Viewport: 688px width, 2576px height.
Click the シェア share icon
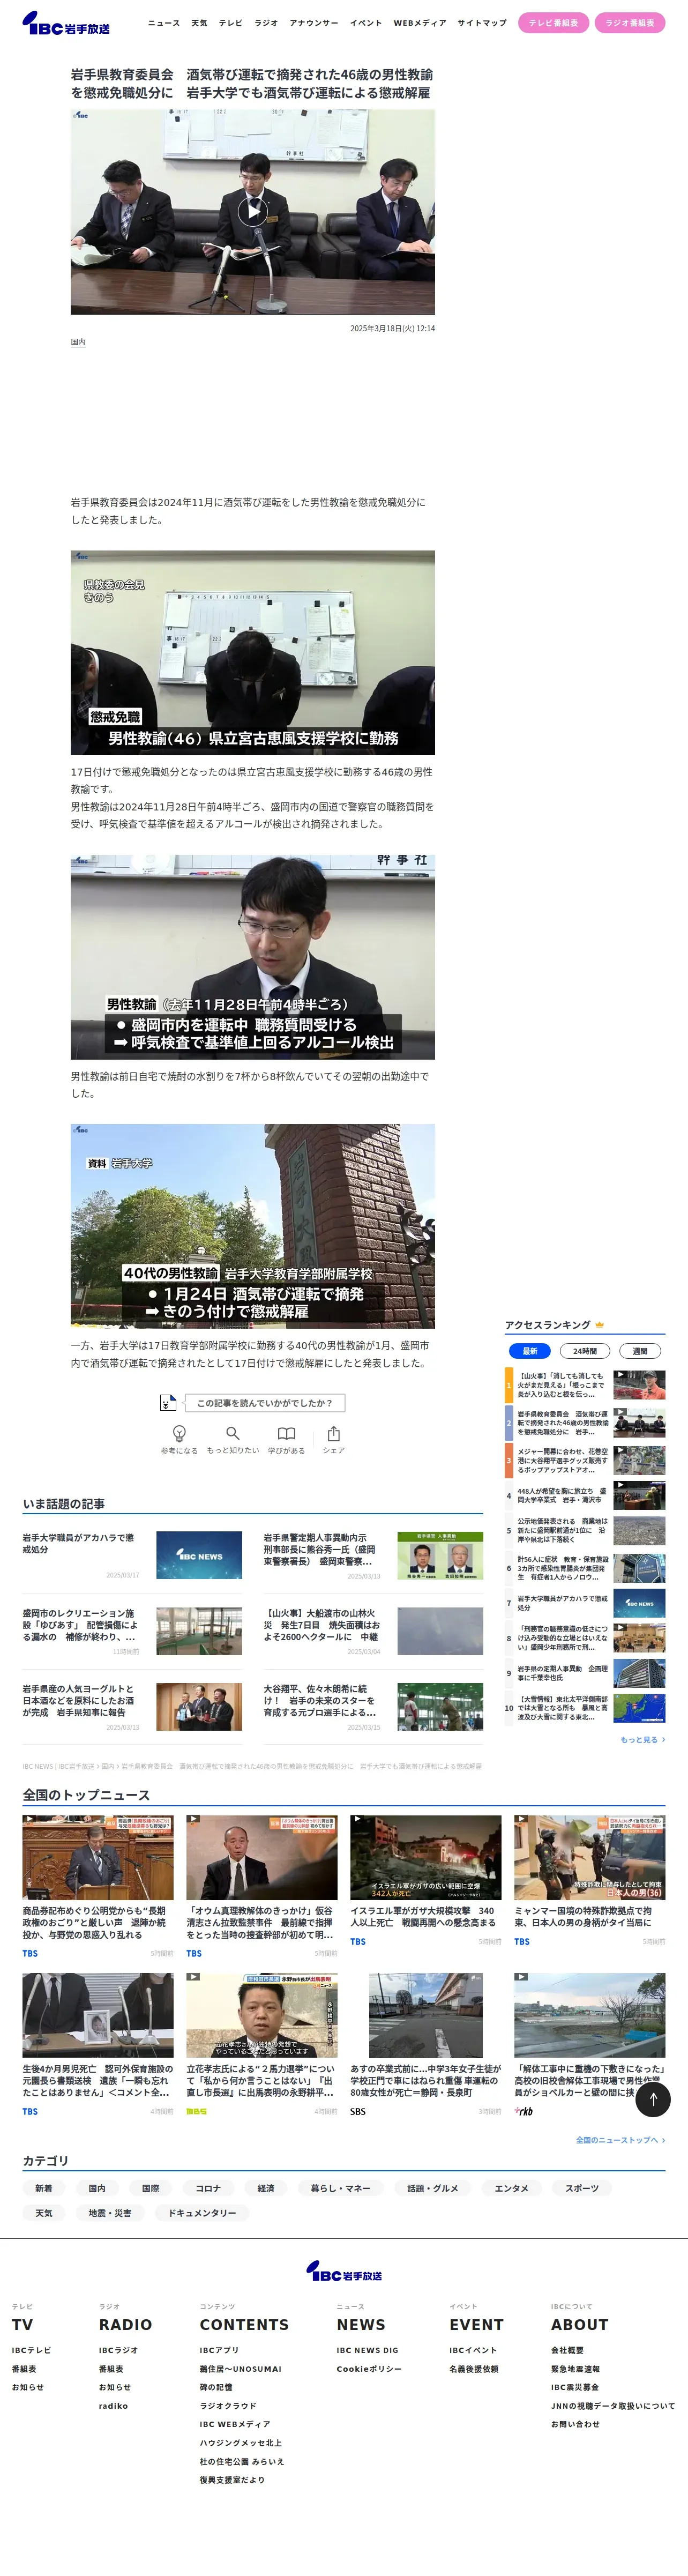point(334,1433)
